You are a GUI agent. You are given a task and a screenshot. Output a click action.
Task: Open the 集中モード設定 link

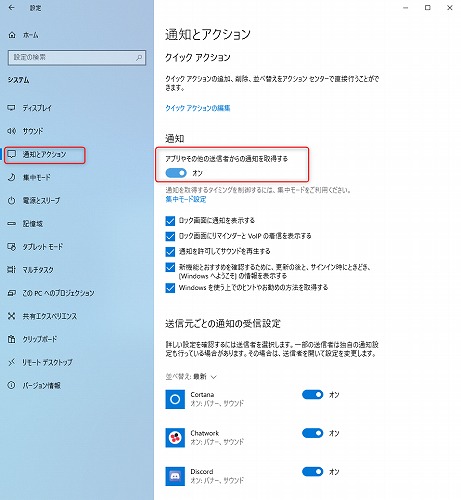pyautogui.click(x=186, y=199)
